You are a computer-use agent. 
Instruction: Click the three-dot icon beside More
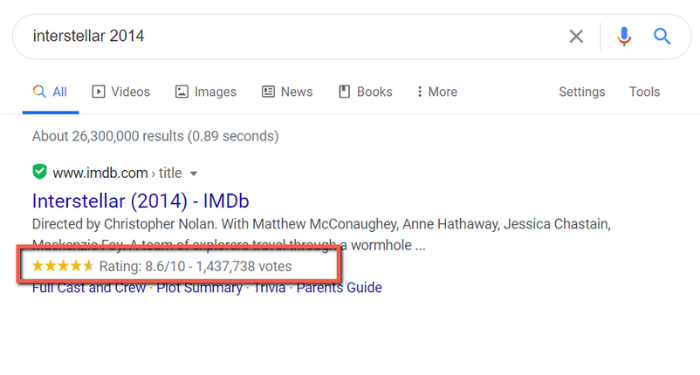[x=419, y=92]
